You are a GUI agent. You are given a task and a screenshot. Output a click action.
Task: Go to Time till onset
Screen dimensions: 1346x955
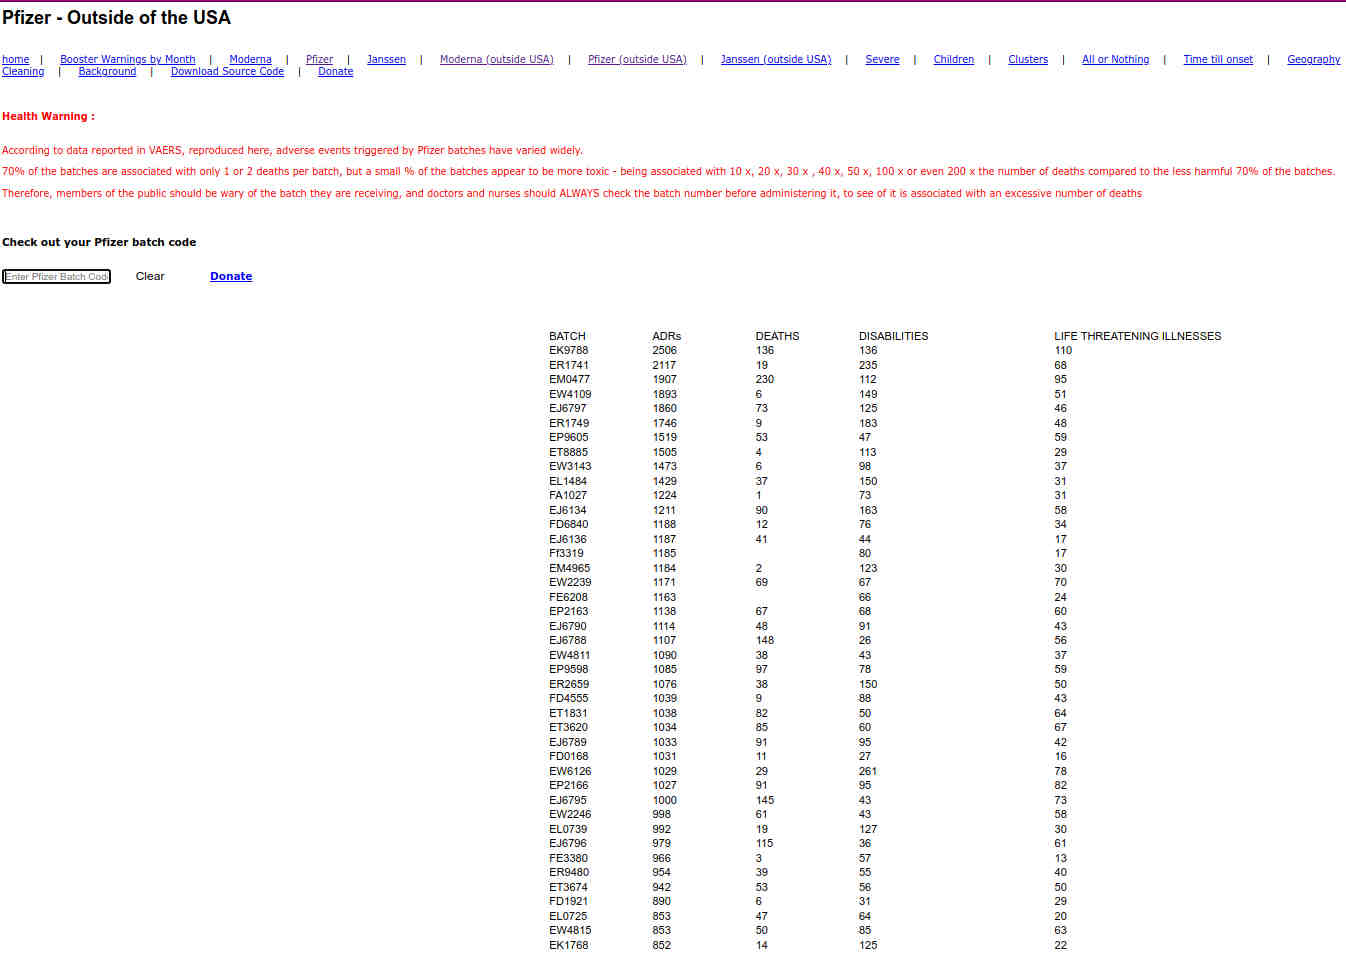1218,60
